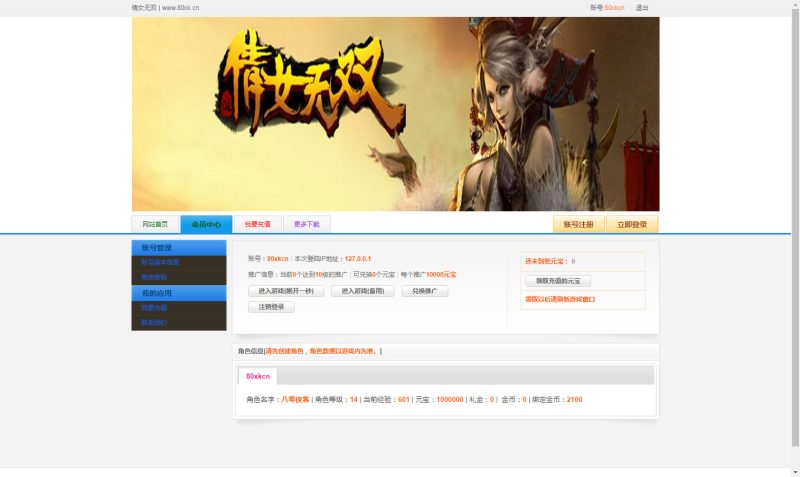The image size is (800, 477).
Task: Click the 角色信息 section heading
Action: pyautogui.click(x=251, y=351)
